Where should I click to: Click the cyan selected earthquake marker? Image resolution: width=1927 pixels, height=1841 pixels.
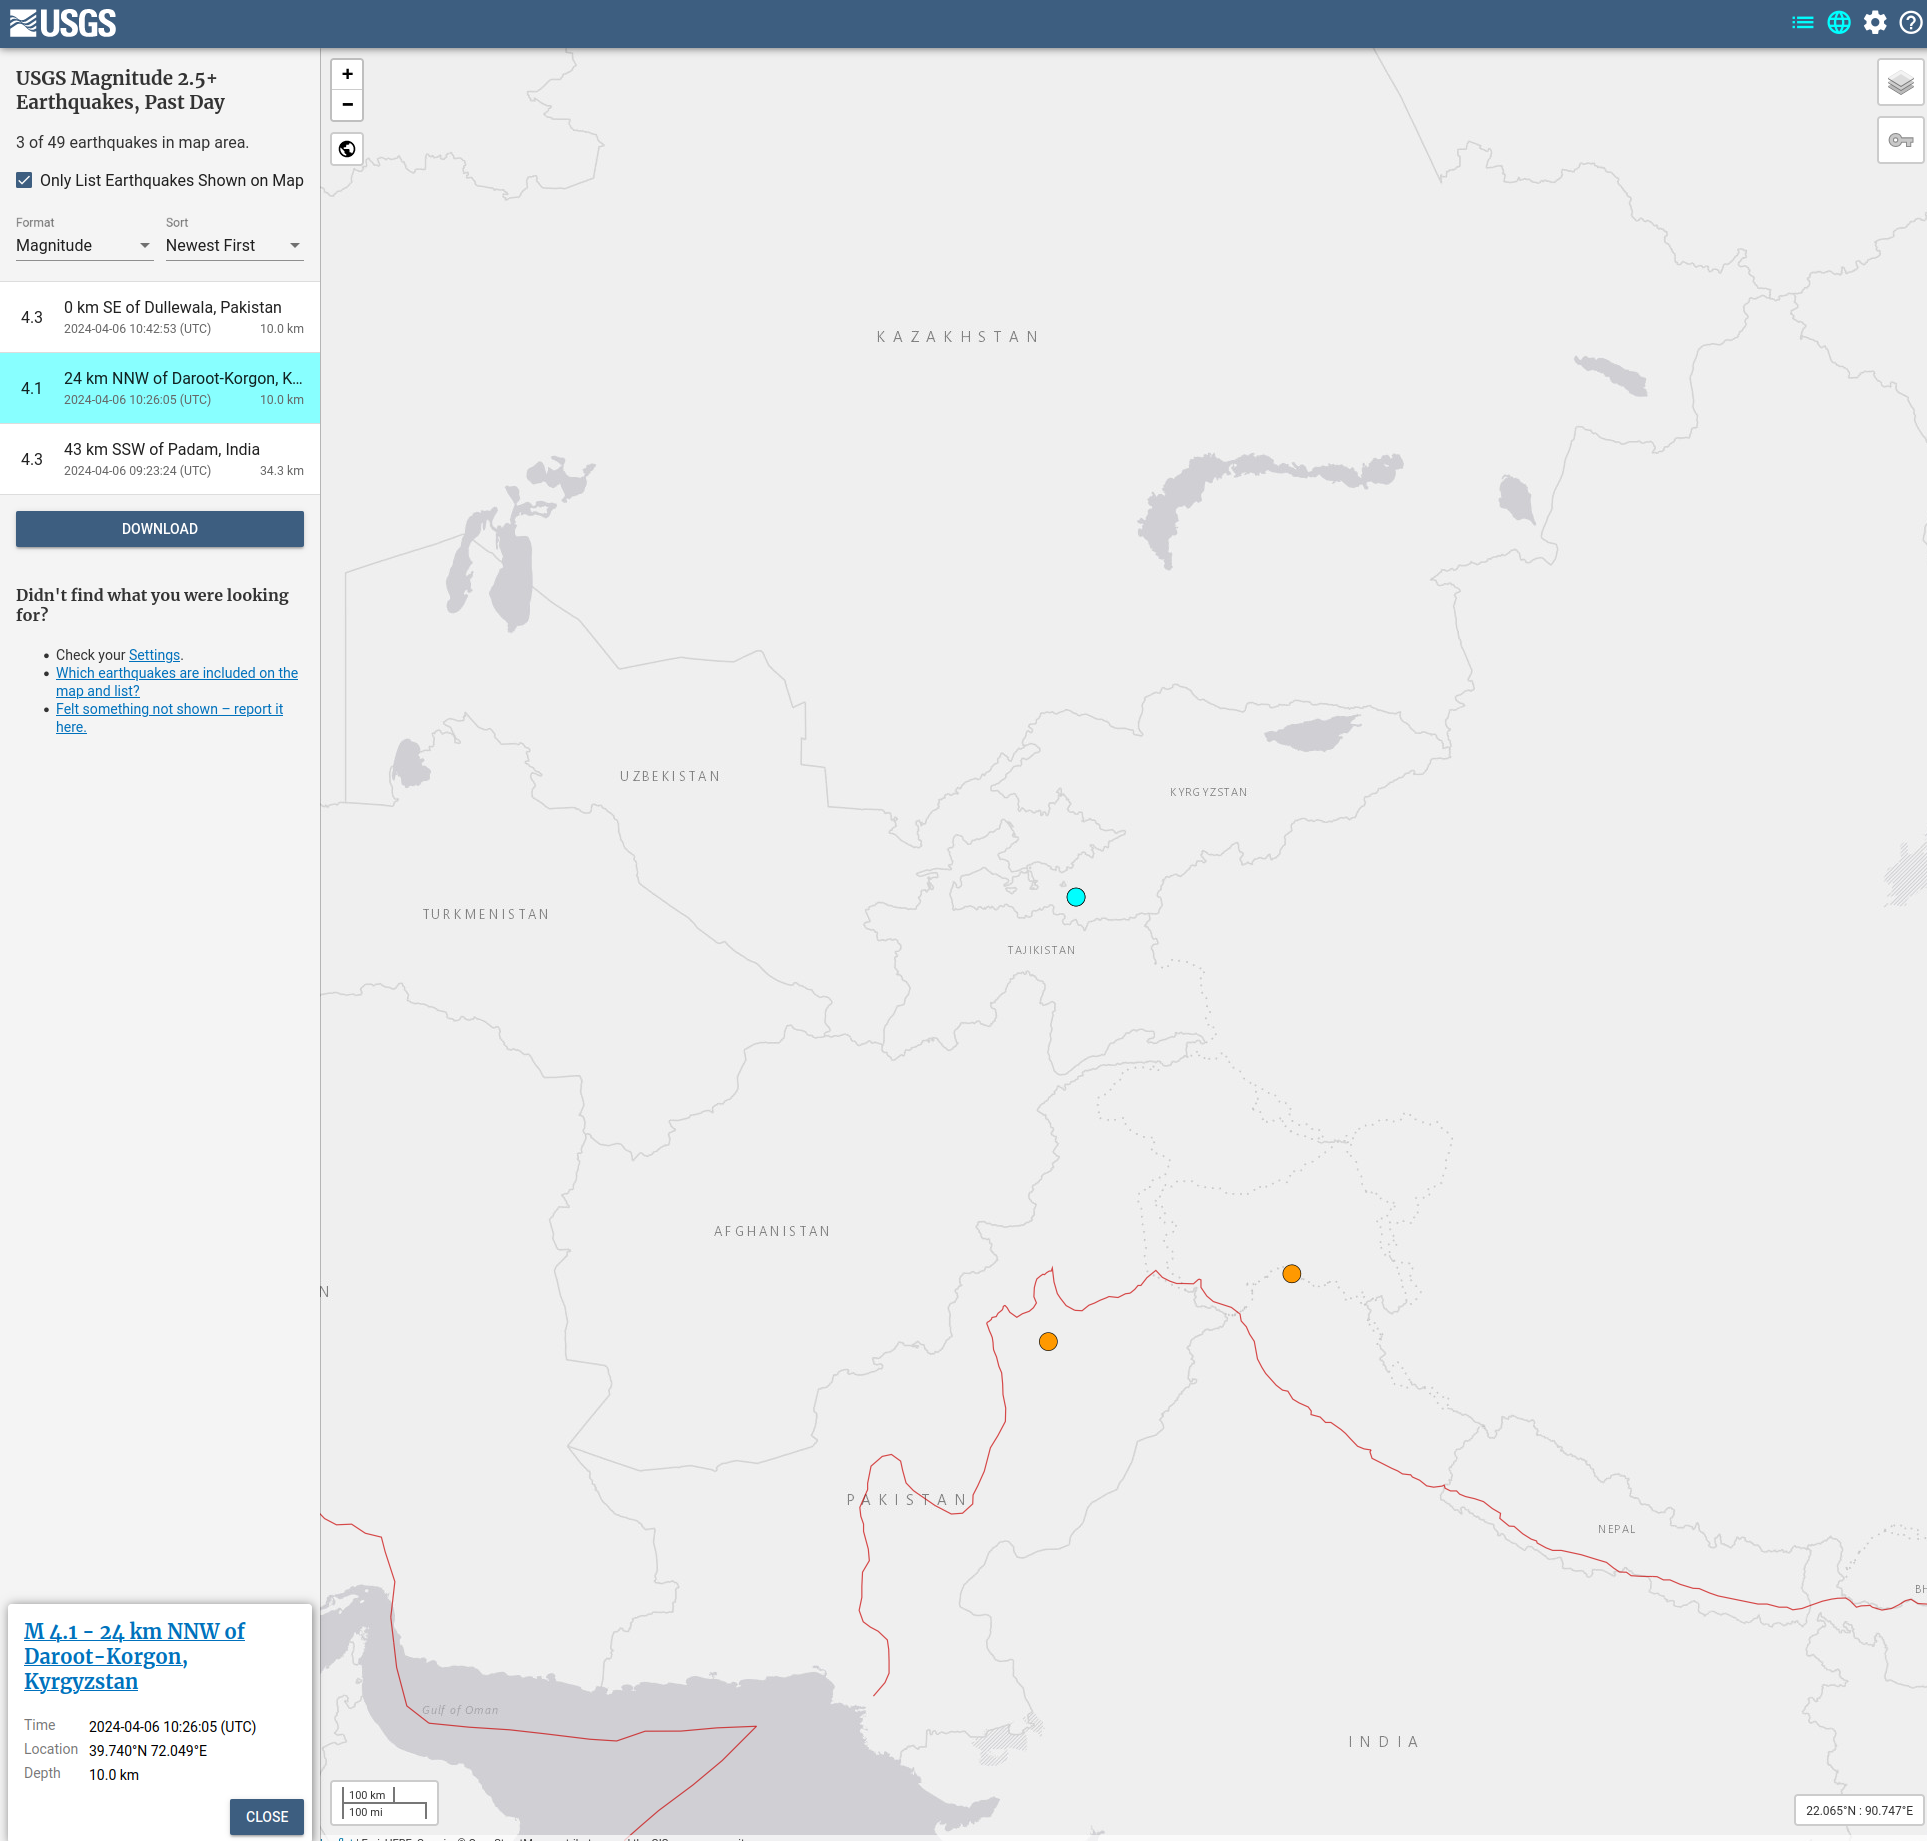[x=1076, y=897]
